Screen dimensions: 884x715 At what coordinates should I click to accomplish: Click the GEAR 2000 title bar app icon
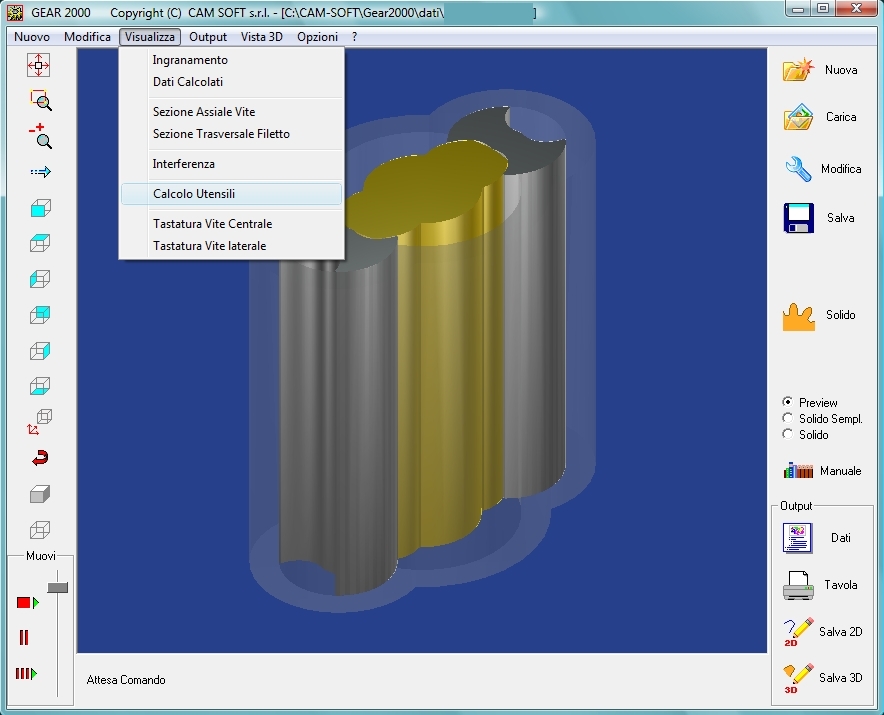pos(15,12)
